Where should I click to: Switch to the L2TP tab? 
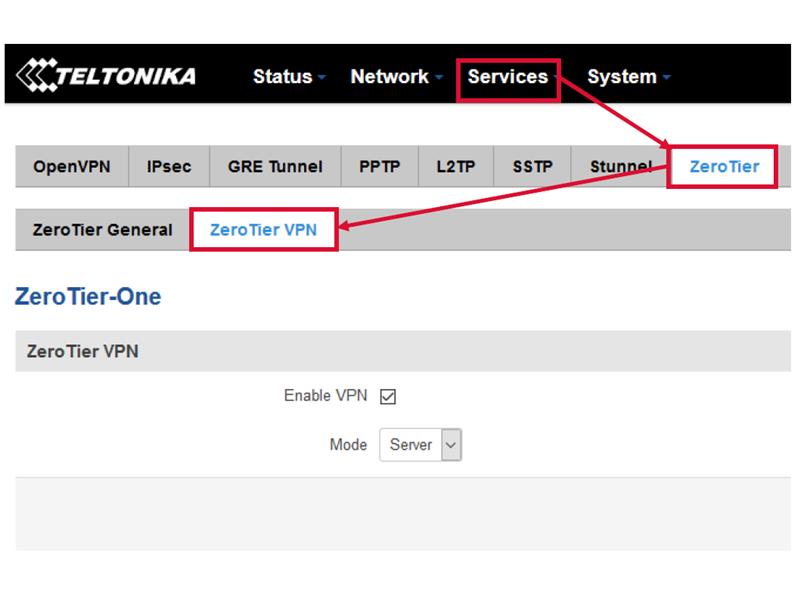tap(456, 166)
